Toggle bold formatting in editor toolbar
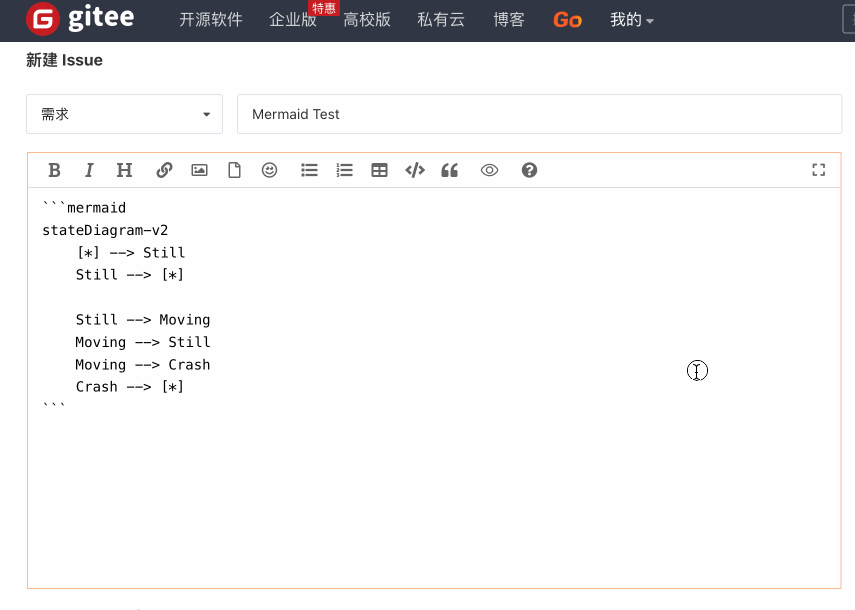Viewport: 855px width, 610px height. (x=54, y=170)
